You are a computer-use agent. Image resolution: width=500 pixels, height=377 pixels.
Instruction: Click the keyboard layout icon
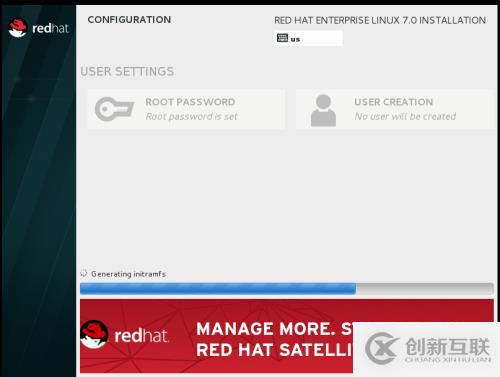pyautogui.click(x=282, y=38)
